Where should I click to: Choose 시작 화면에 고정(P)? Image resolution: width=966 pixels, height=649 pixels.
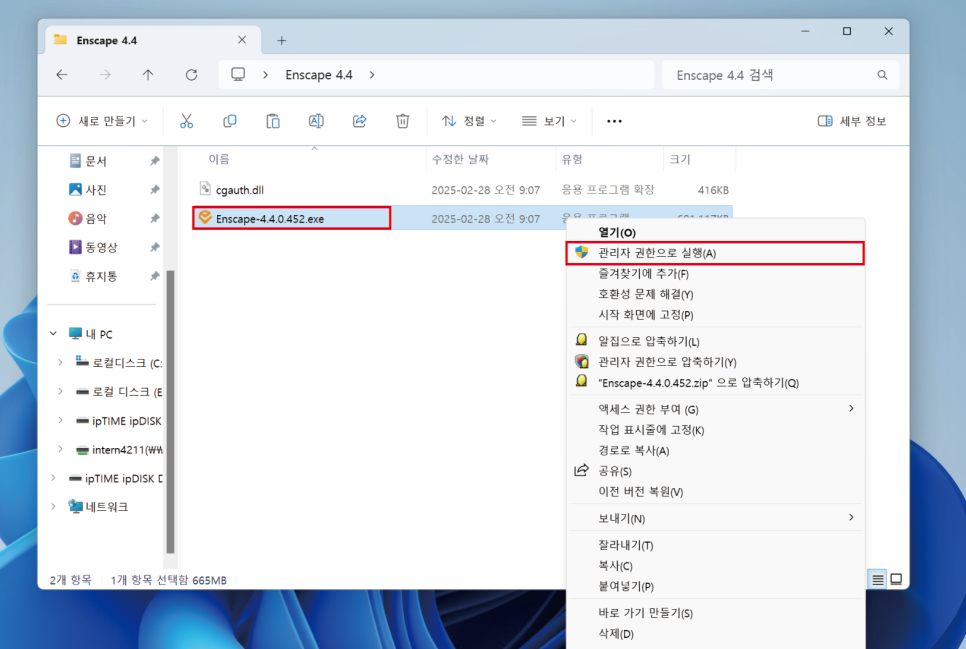[x=715, y=314]
